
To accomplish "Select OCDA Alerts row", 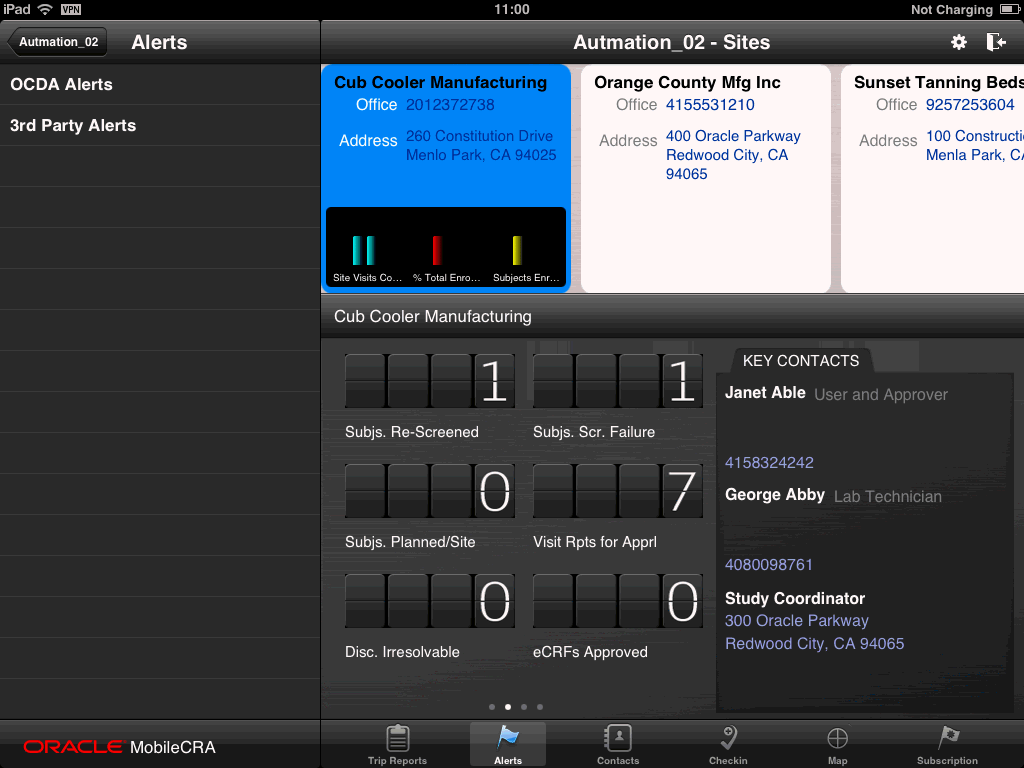I will click(160, 84).
